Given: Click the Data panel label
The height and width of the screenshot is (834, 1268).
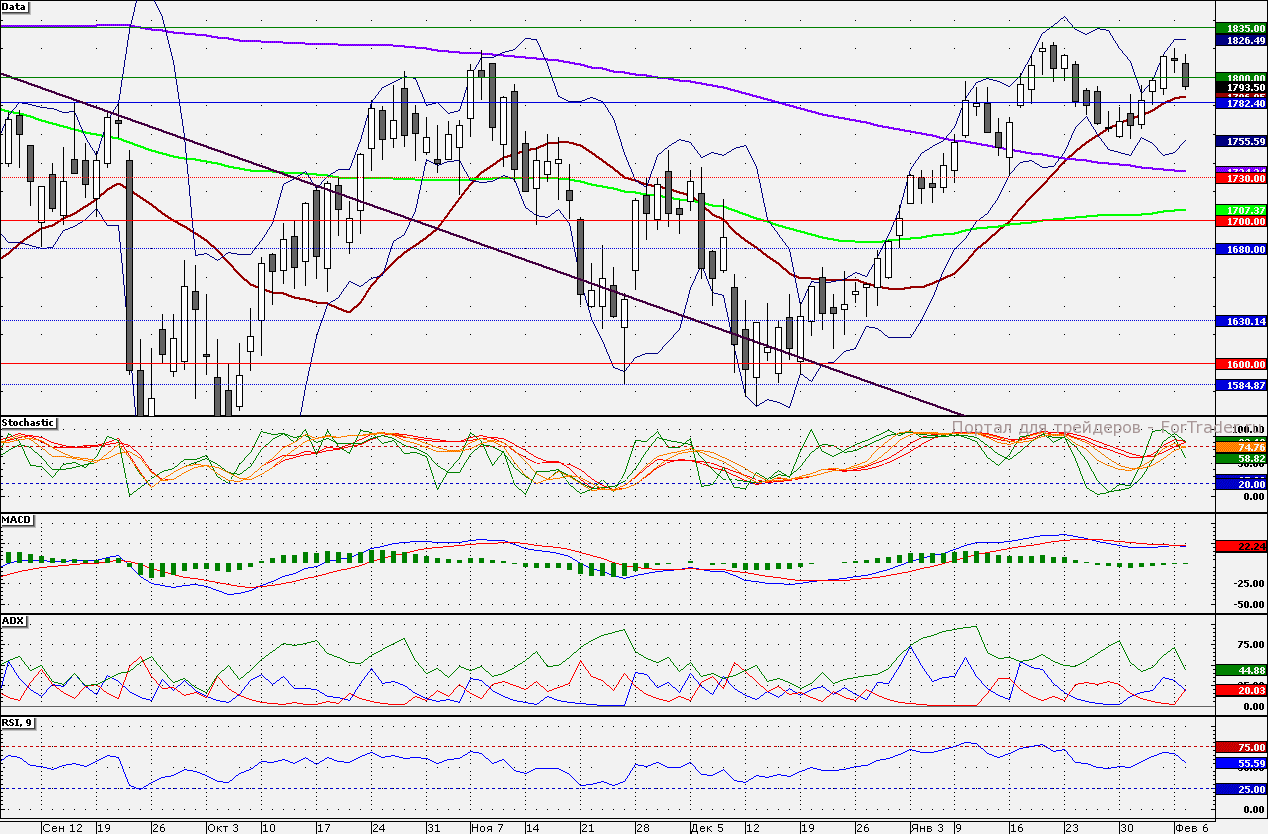Looking at the screenshot, I should coord(15,6).
